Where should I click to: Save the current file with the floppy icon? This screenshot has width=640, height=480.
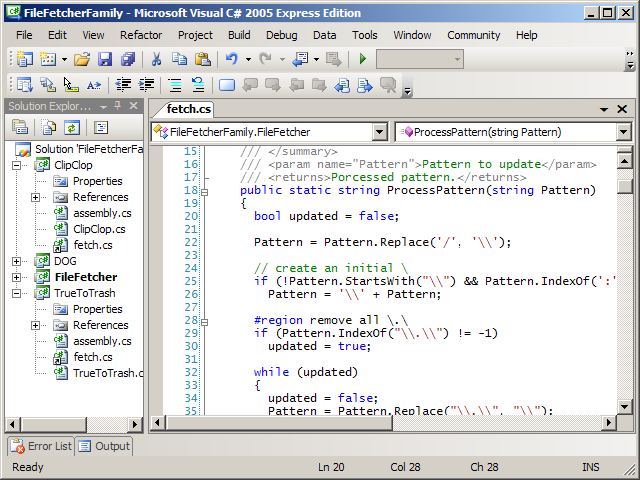tap(105, 59)
